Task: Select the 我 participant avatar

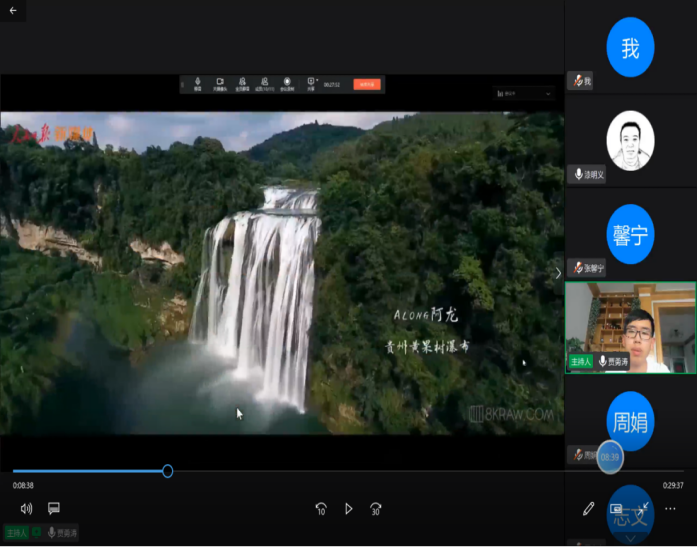Action: pyautogui.click(x=630, y=47)
